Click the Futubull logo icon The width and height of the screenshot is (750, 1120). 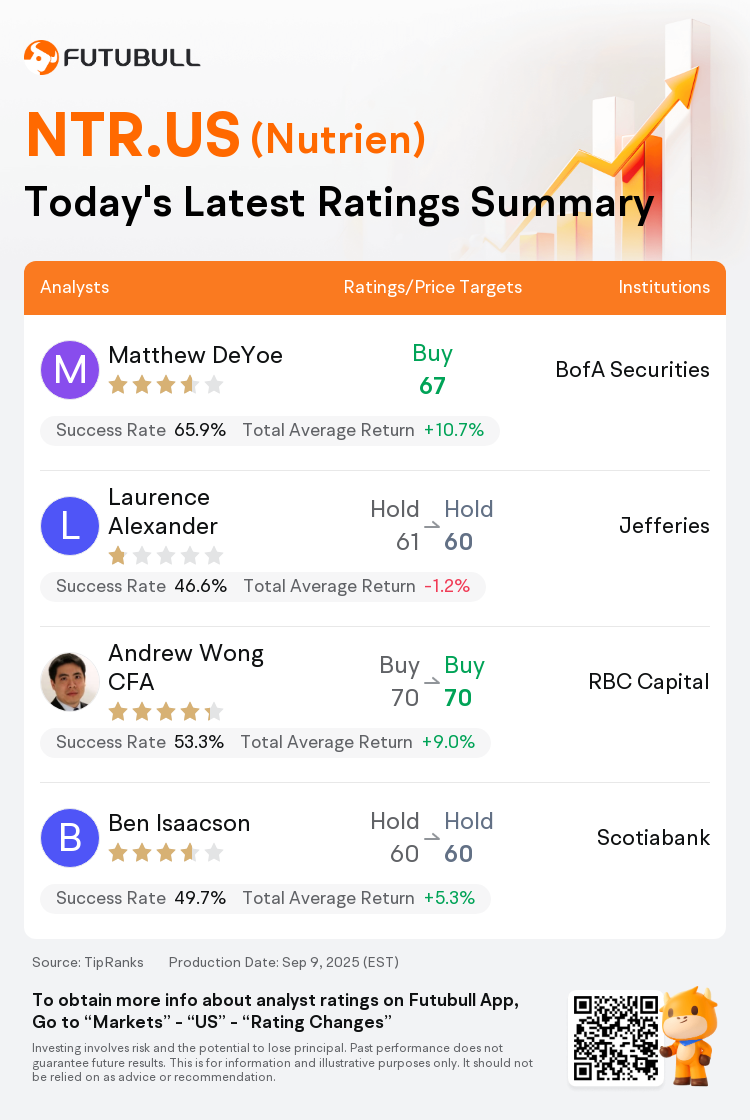pos(41,57)
